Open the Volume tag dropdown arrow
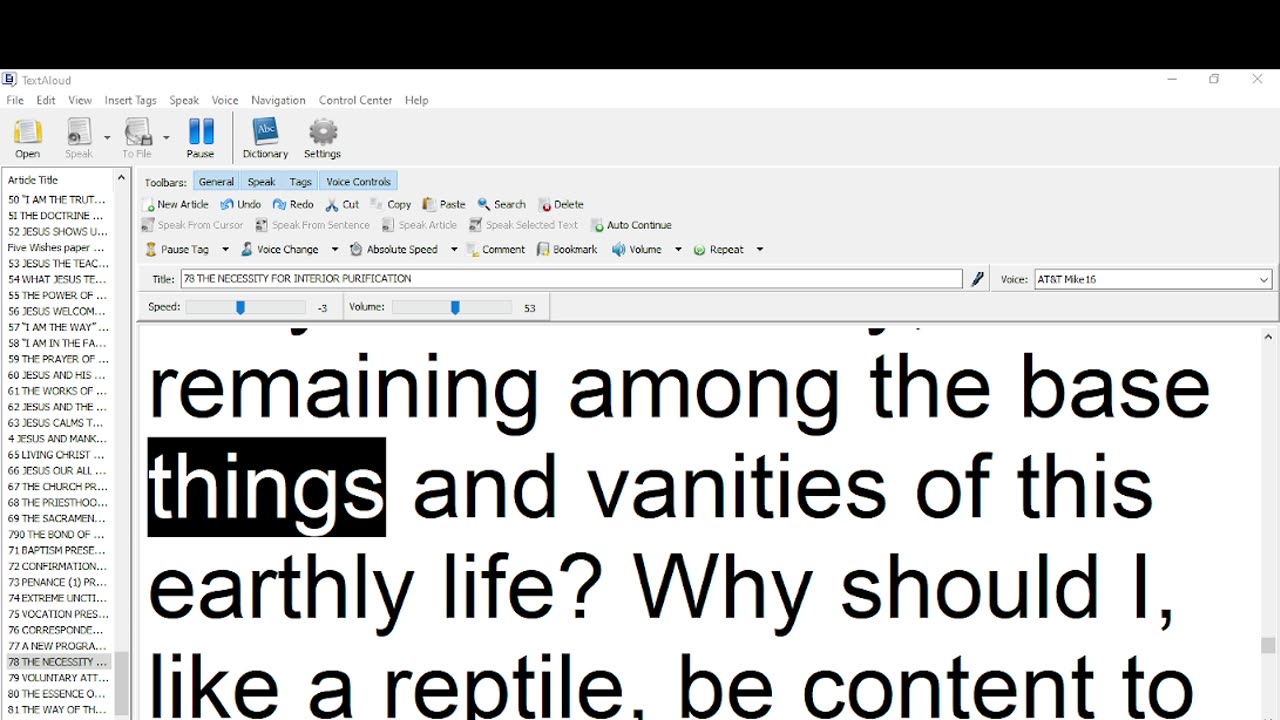The width and height of the screenshot is (1280, 720). click(x=677, y=249)
